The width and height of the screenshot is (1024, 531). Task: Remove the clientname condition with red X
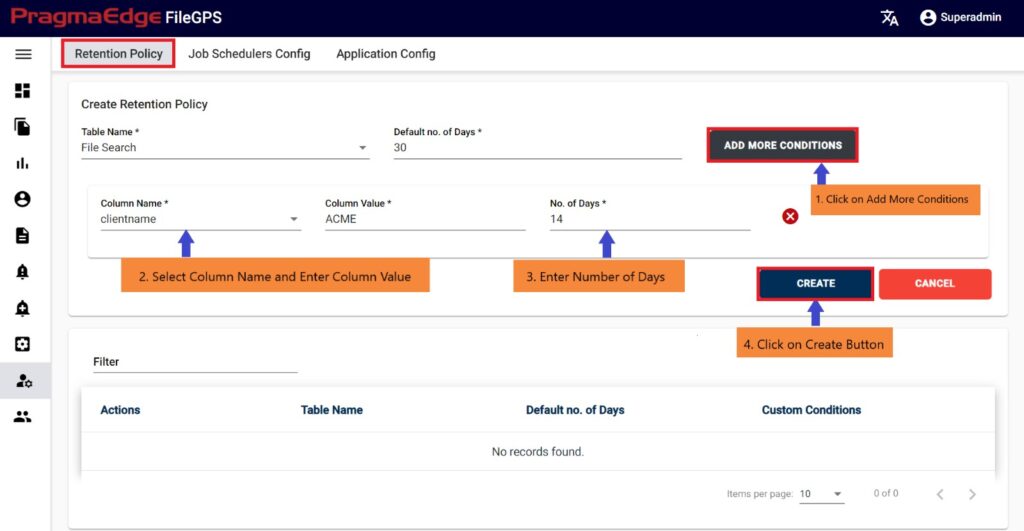pos(790,216)
